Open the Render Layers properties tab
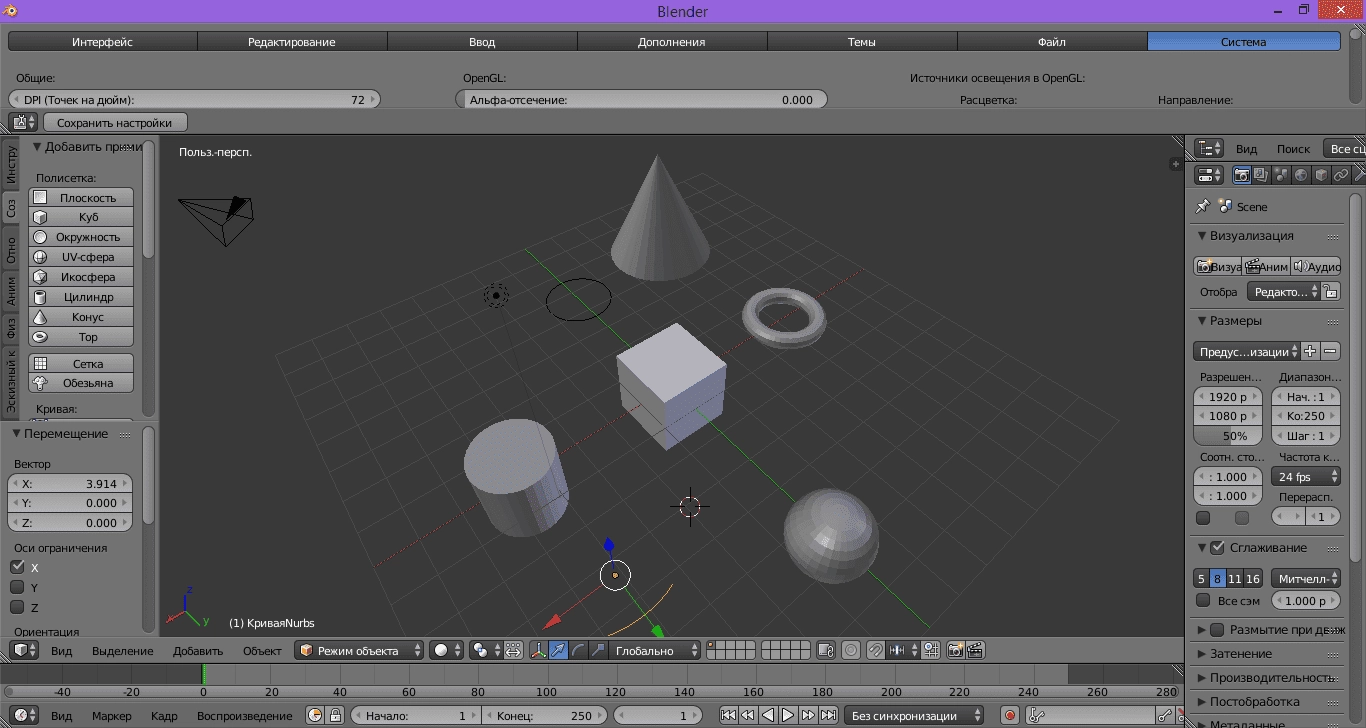Screen dimensions: 1366x728 (1261, 175)
